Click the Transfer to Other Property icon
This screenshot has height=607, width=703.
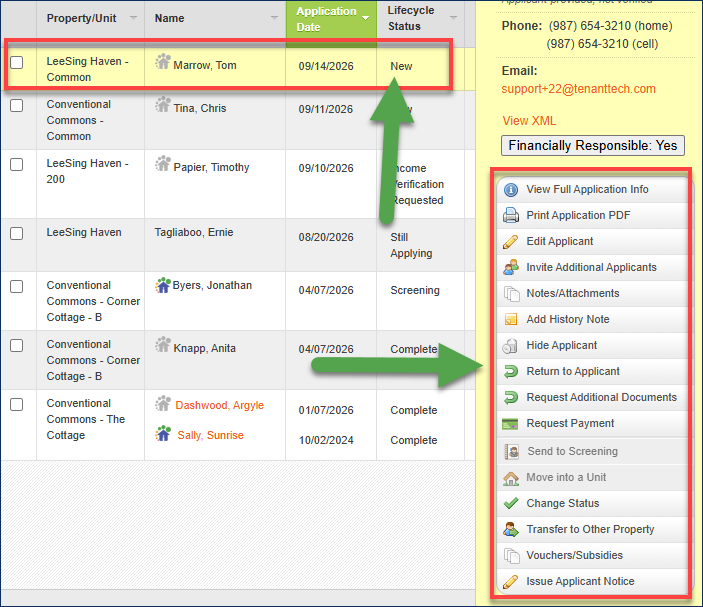(x=511, y=529)
